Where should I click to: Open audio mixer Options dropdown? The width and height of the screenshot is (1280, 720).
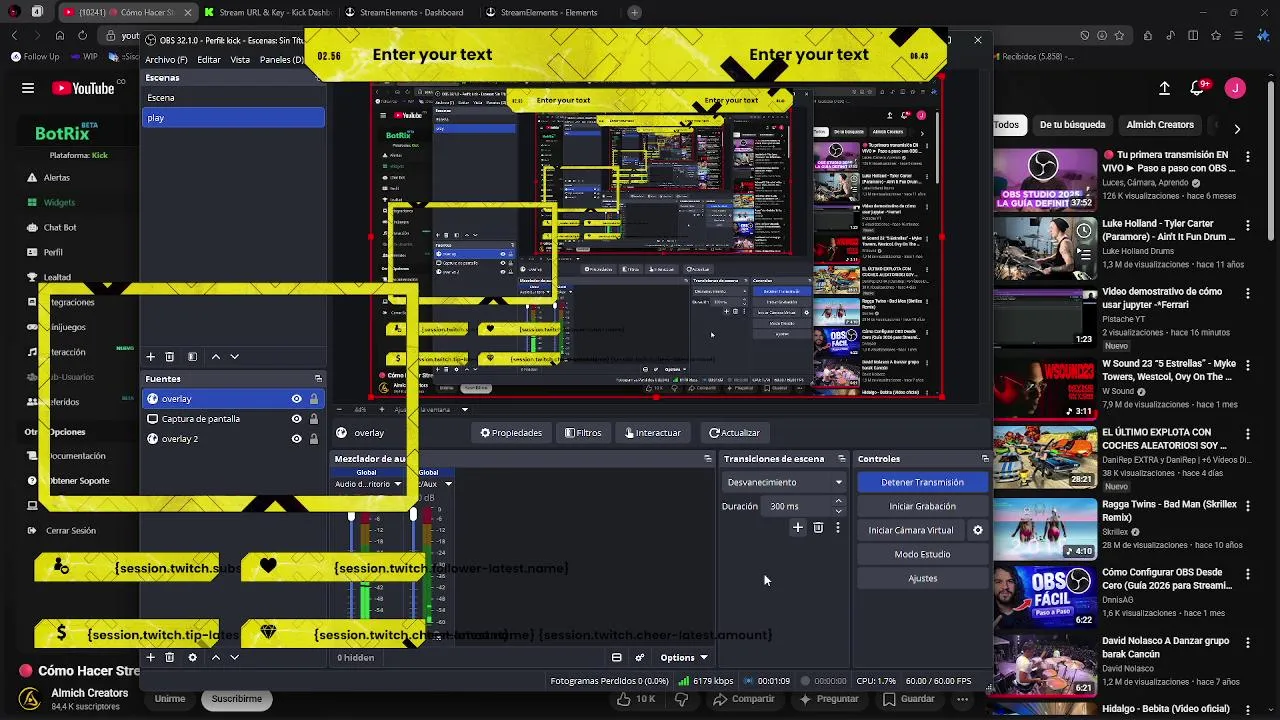[x=684, y=657]
